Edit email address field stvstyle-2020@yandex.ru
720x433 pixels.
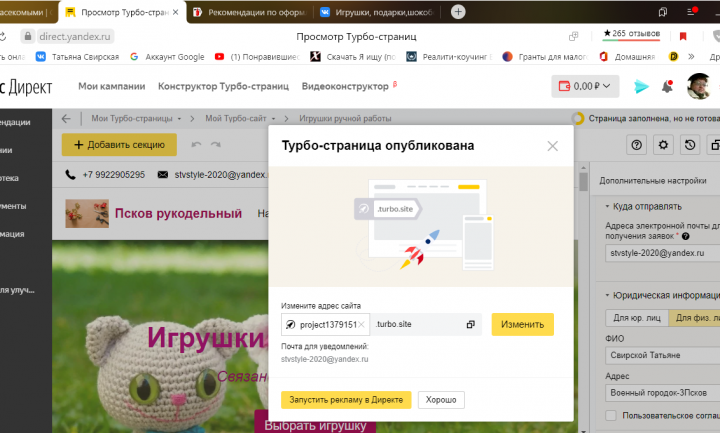(663, 253)
